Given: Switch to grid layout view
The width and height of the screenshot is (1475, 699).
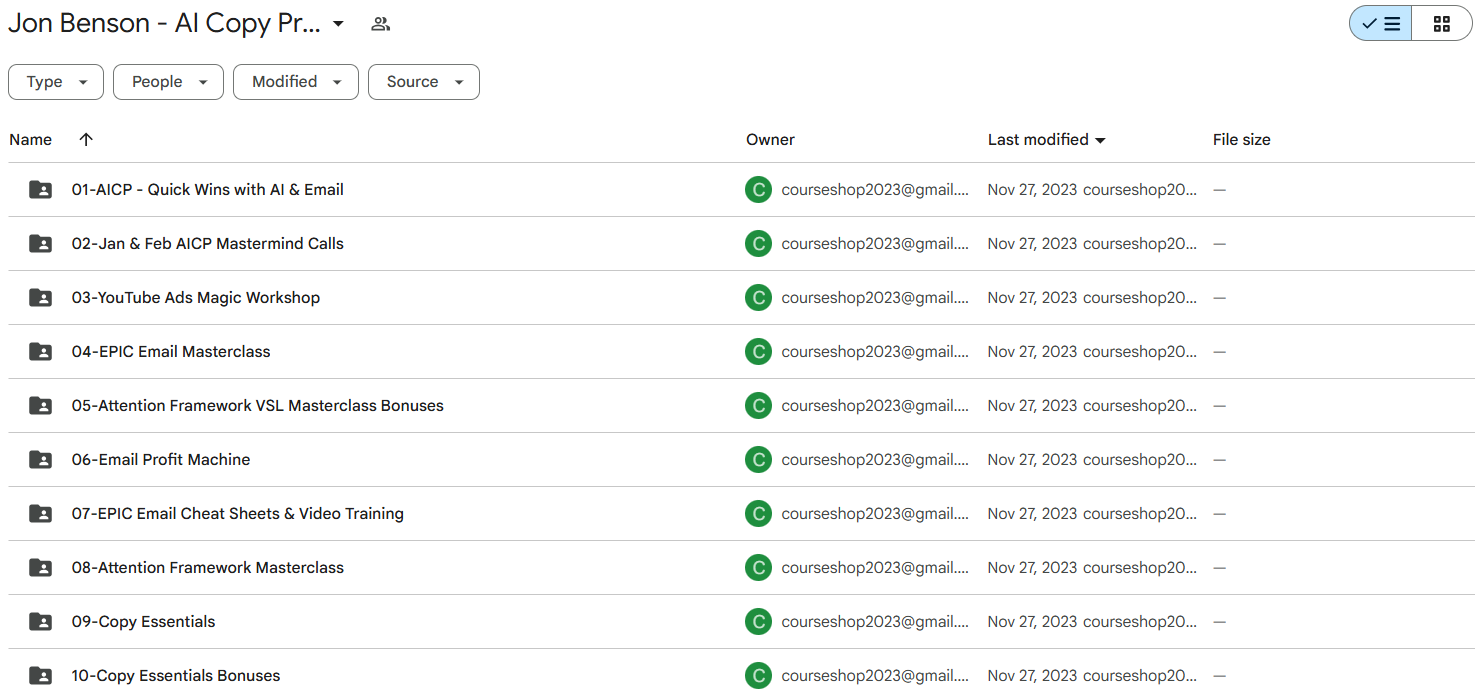Looking at the screenshot, I should pos(1441,24).
